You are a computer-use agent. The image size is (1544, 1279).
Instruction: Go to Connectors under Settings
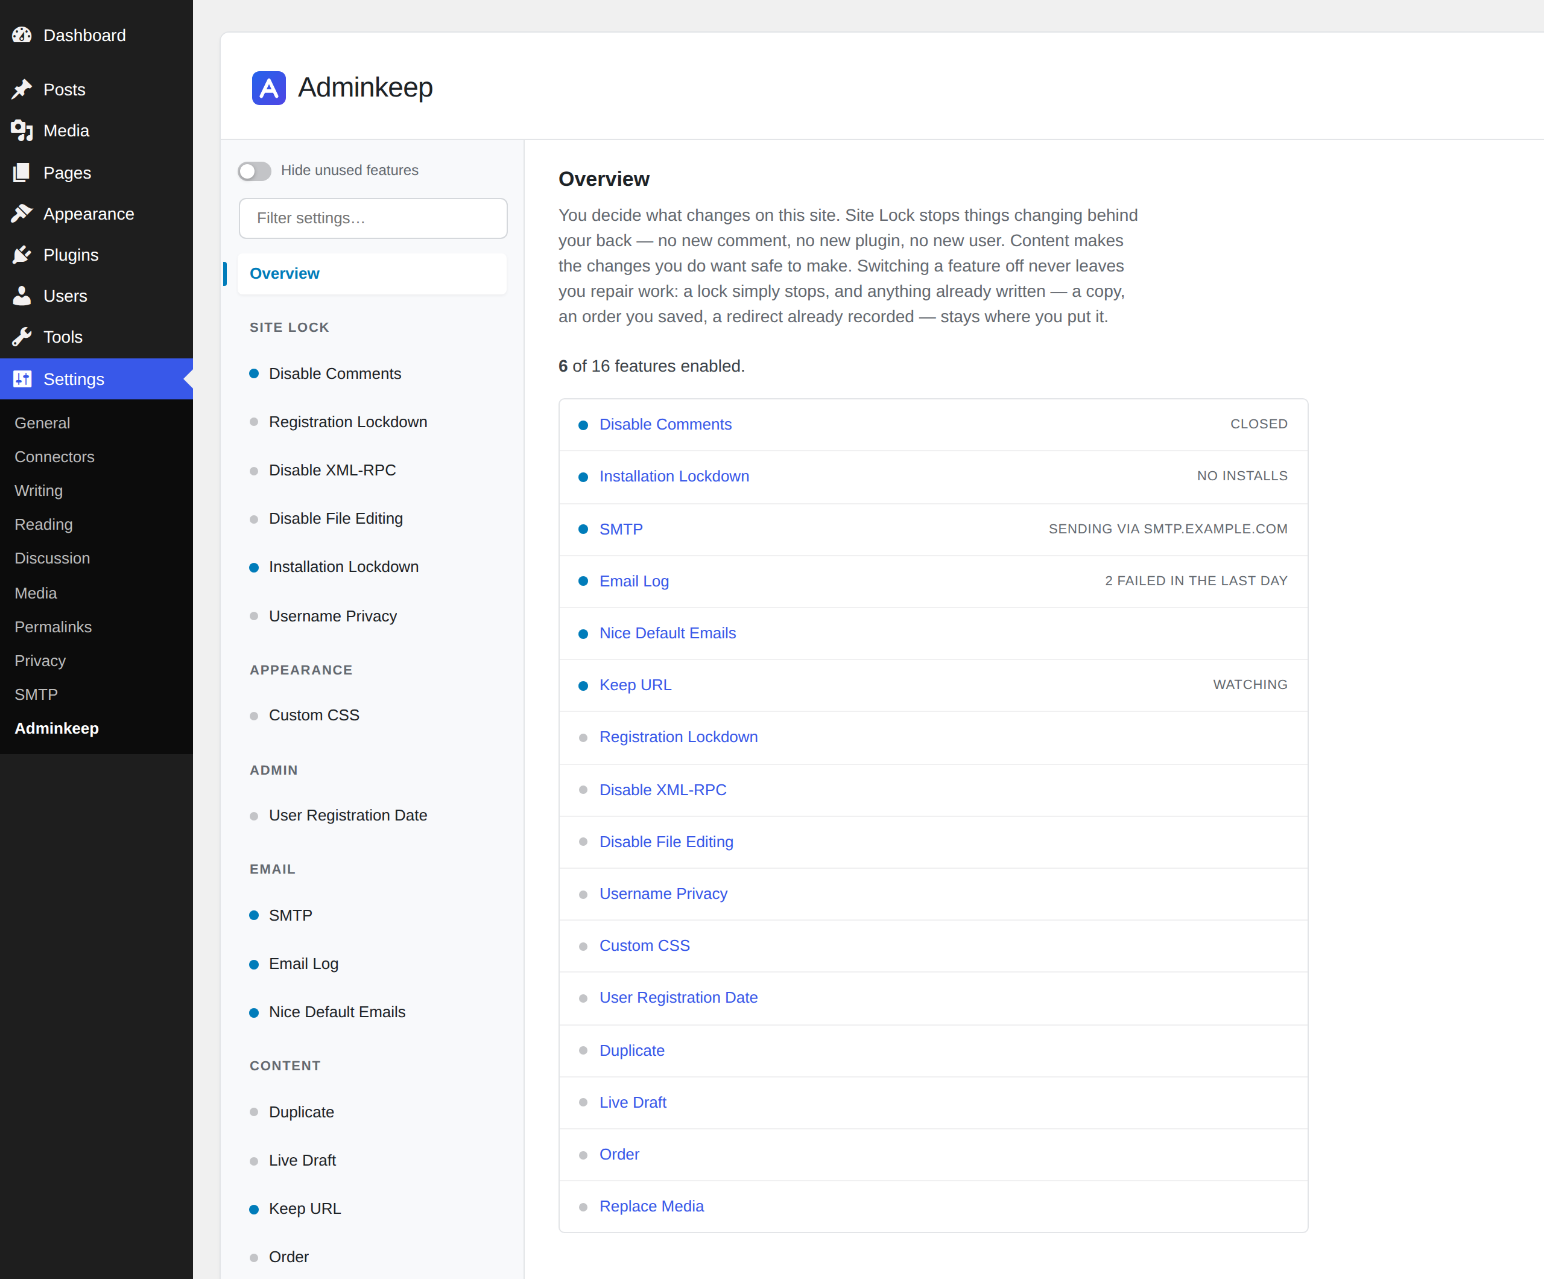click(x=54, y=457)
